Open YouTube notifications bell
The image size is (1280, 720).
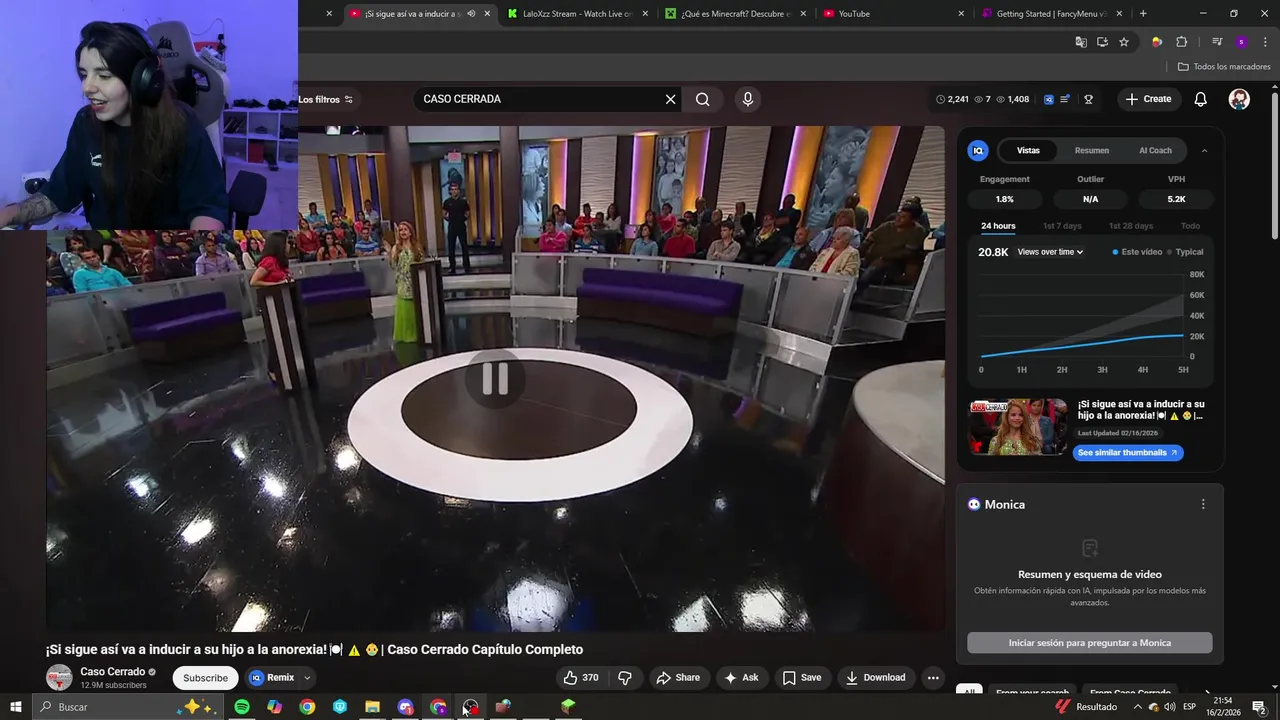pyautogui.click(x=1201, y=99)
